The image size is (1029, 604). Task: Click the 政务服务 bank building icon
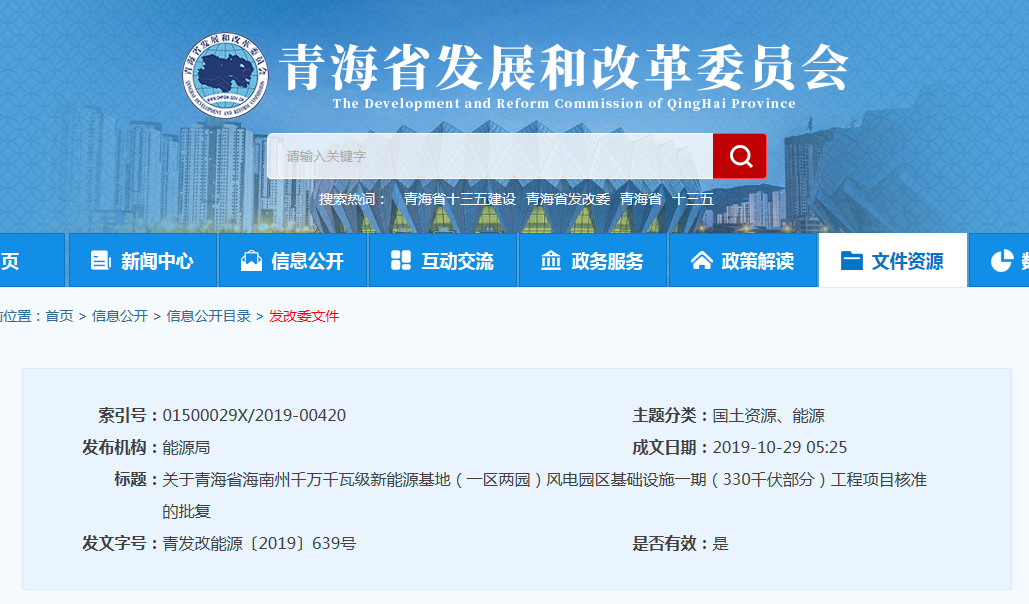coord(551,261)
